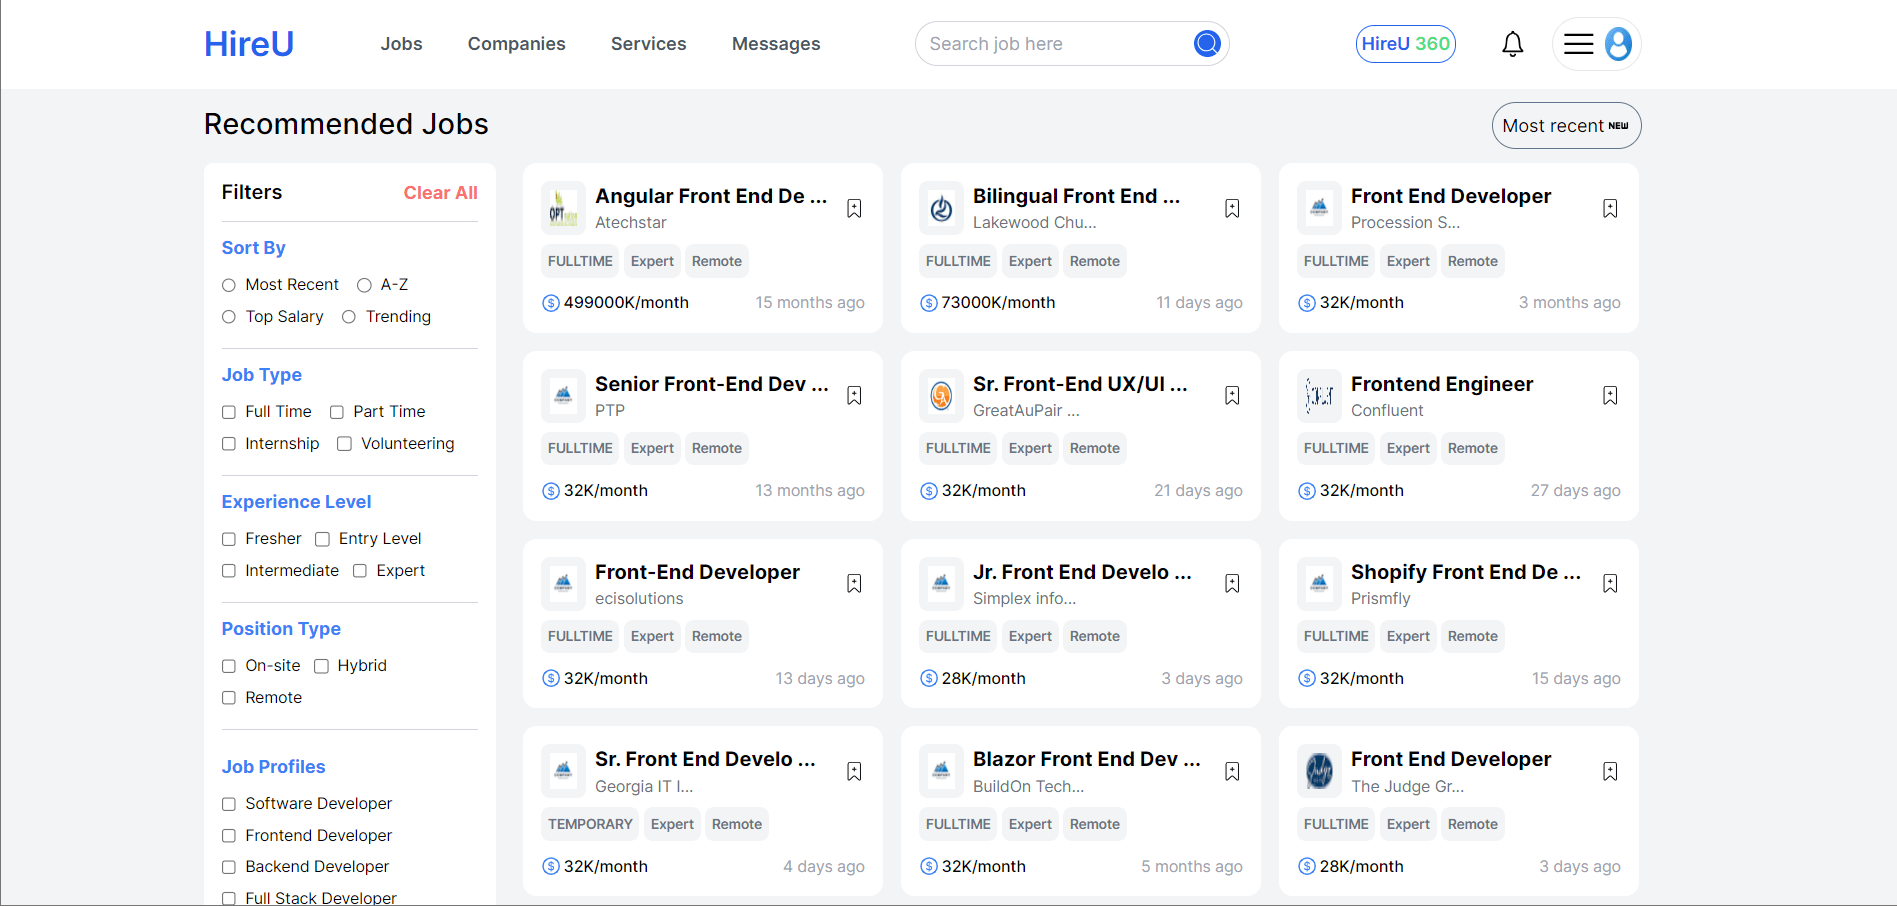Click the Lakewood company logo on Bilingual job

point(941,208)
